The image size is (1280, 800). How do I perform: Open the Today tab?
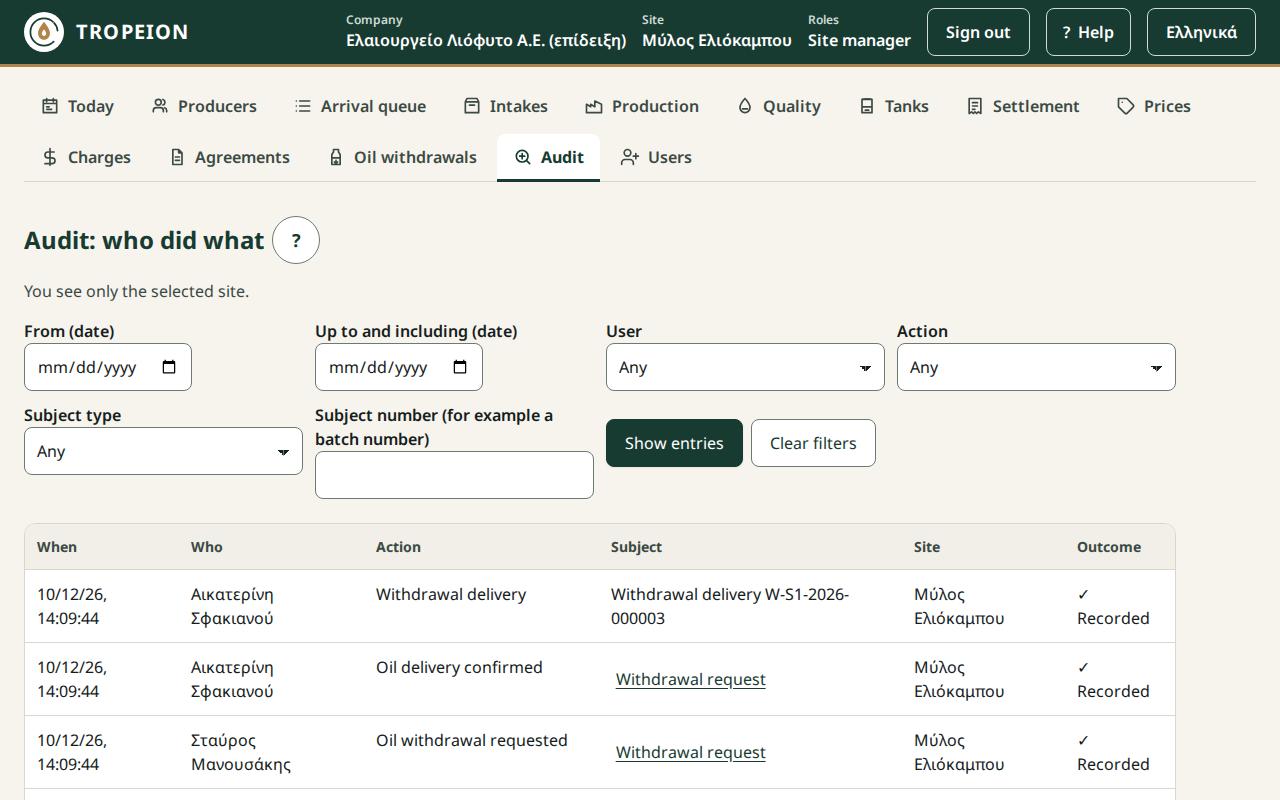tap(77, 106)
